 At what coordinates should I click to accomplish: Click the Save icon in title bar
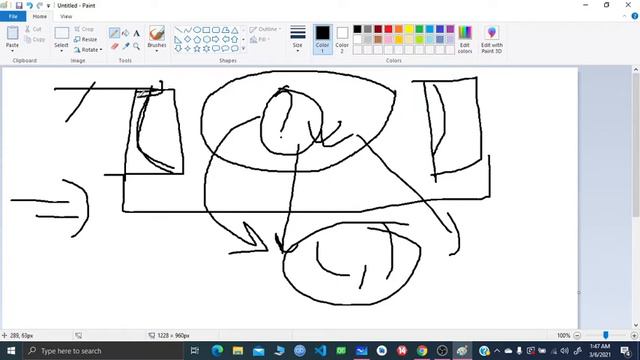tap(19, 6)
